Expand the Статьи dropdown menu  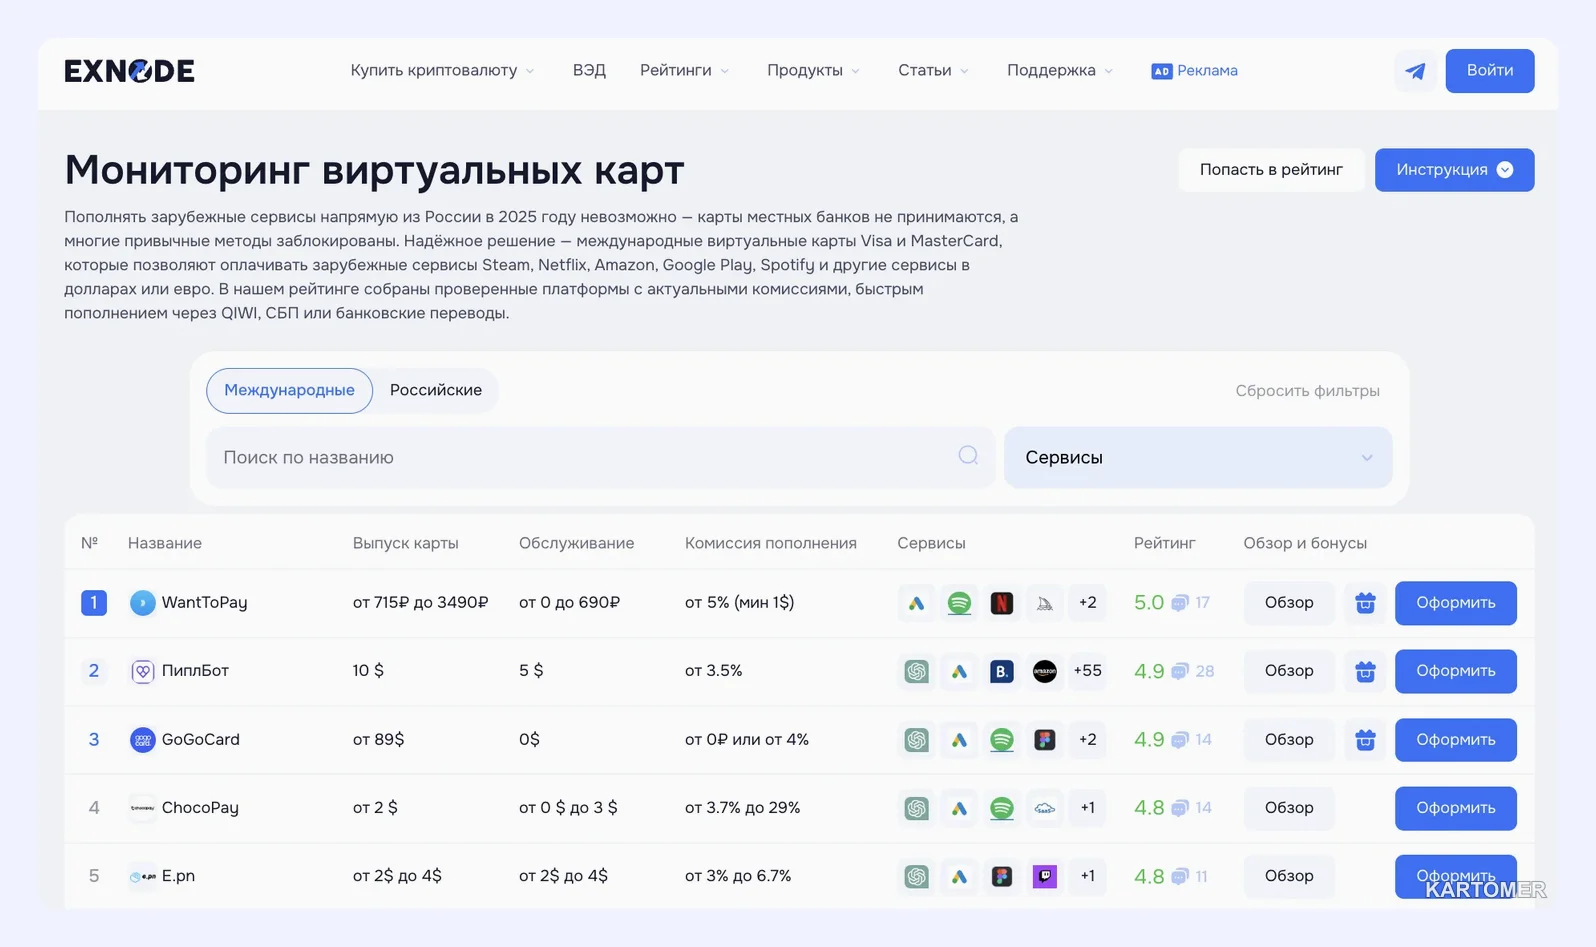coord(933,71)
